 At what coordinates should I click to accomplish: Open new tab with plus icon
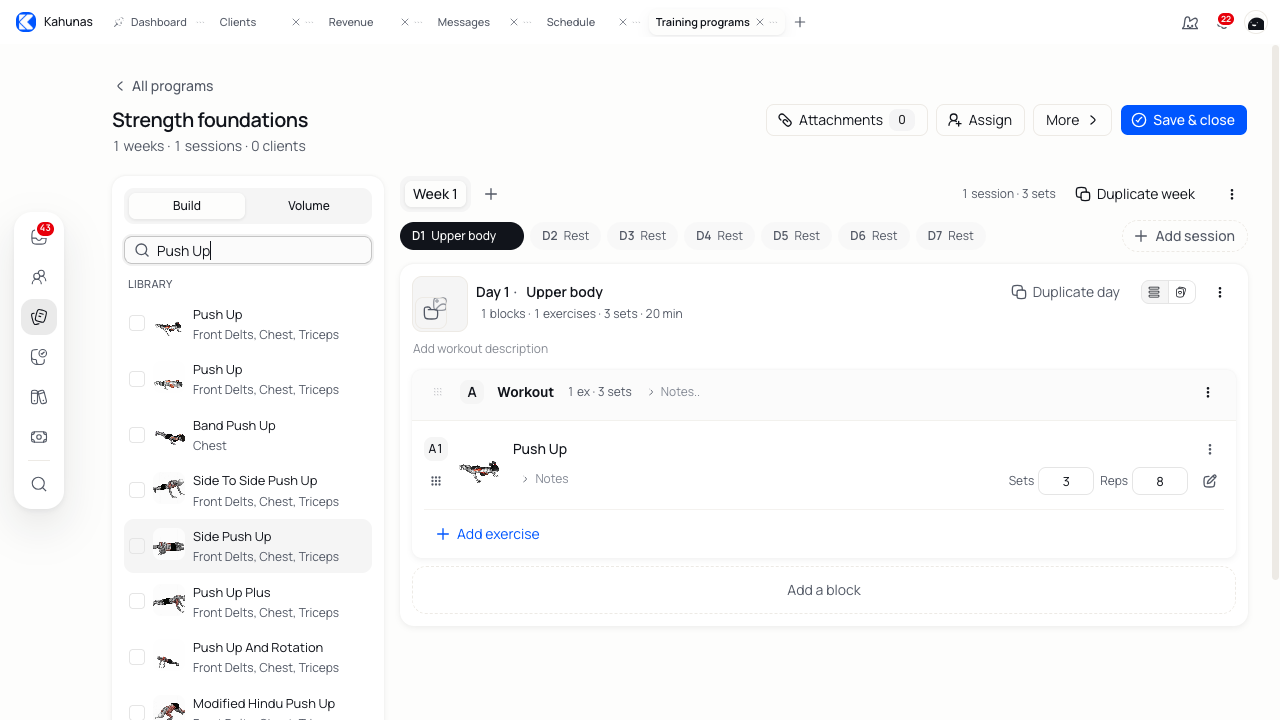(x=800, y=22)
